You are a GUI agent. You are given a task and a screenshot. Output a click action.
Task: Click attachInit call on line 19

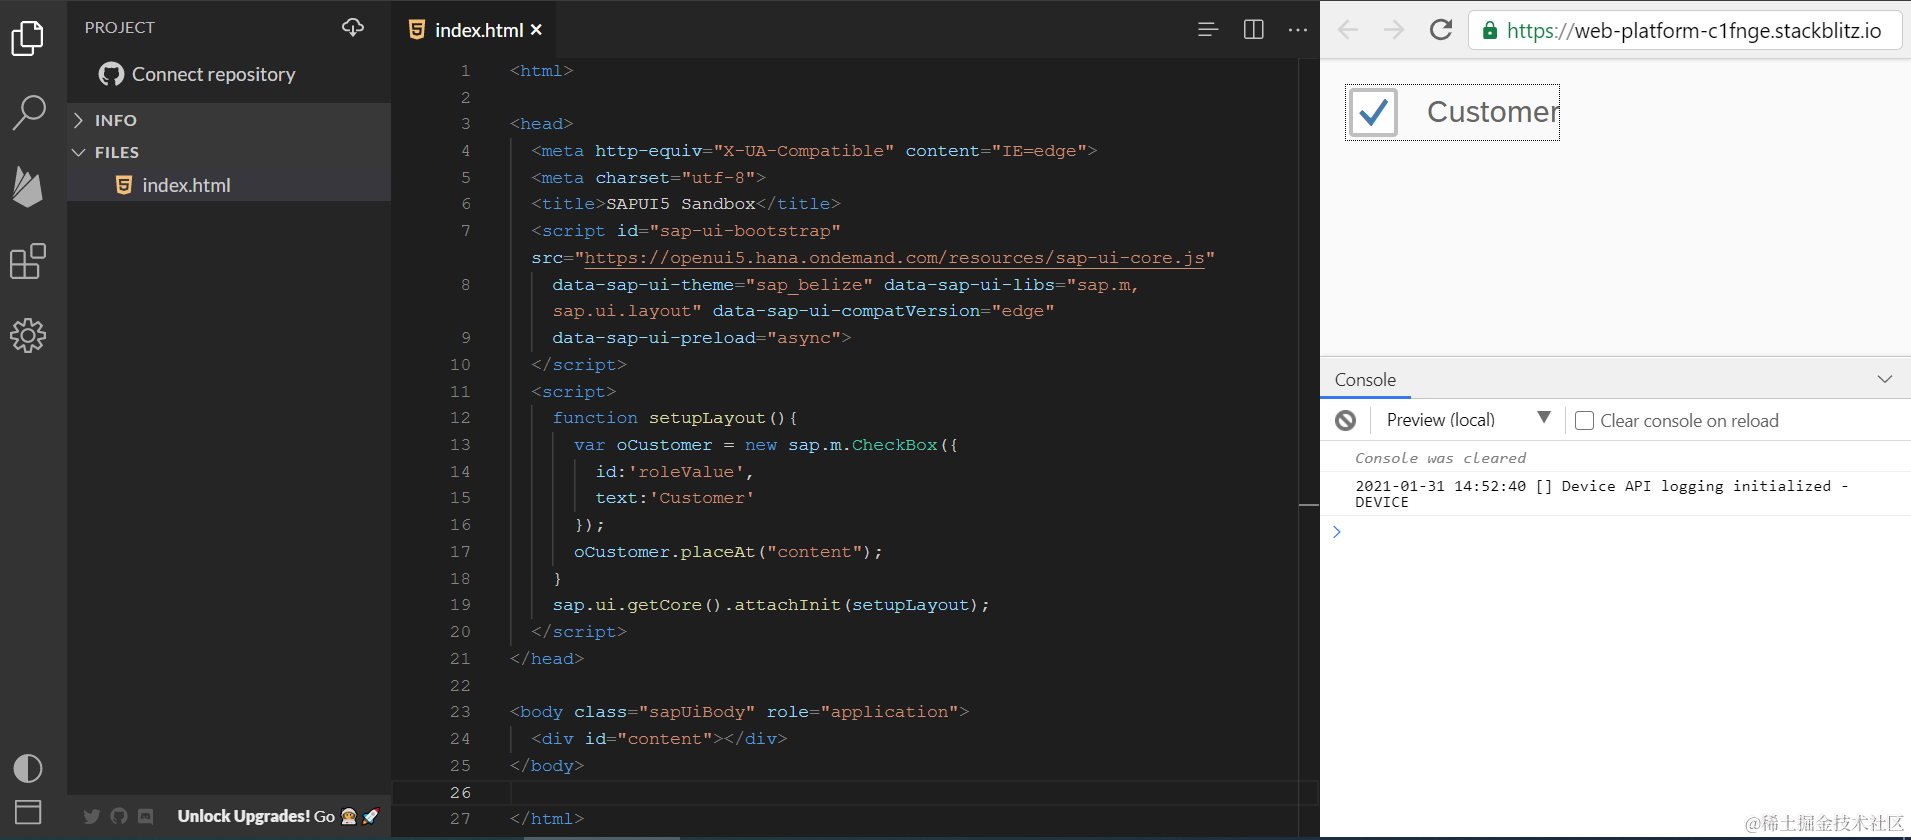pyautogui.click(x=787, y=605)
